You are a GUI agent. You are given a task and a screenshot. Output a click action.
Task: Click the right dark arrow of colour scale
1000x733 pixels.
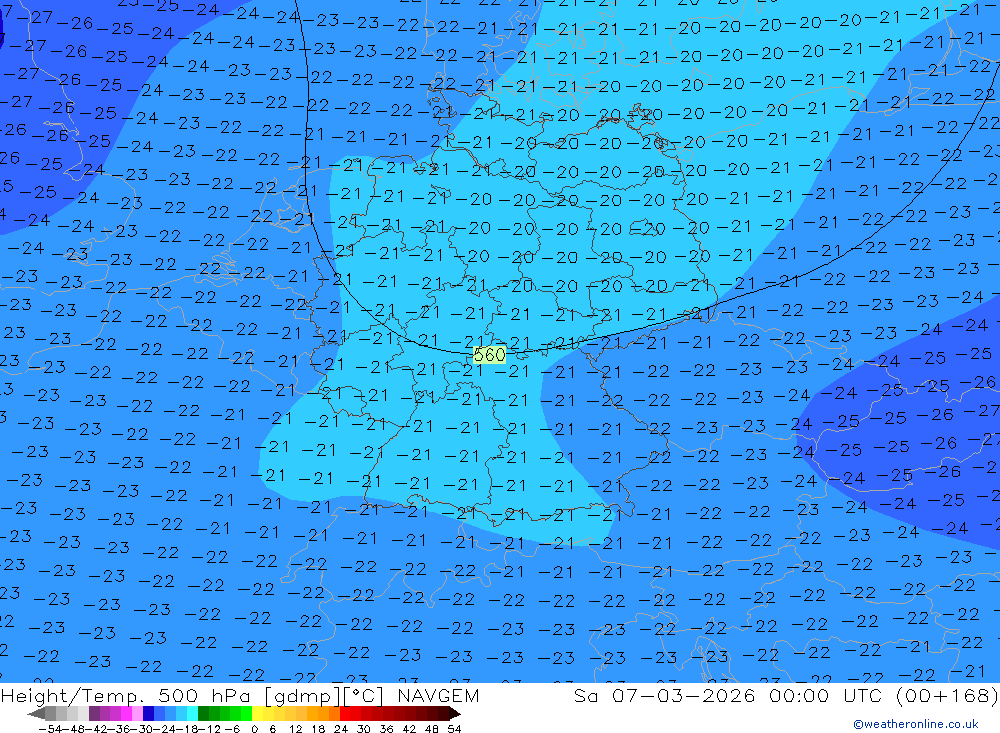click(x=455, y=713)
